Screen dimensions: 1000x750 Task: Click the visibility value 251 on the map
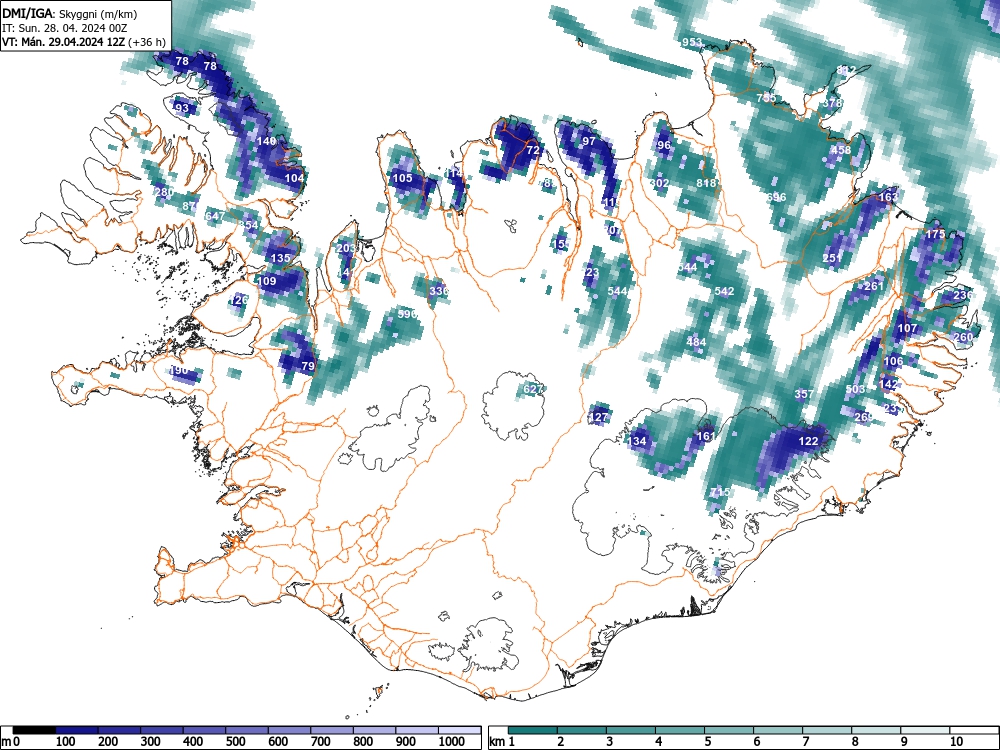[x=832, y=258]
